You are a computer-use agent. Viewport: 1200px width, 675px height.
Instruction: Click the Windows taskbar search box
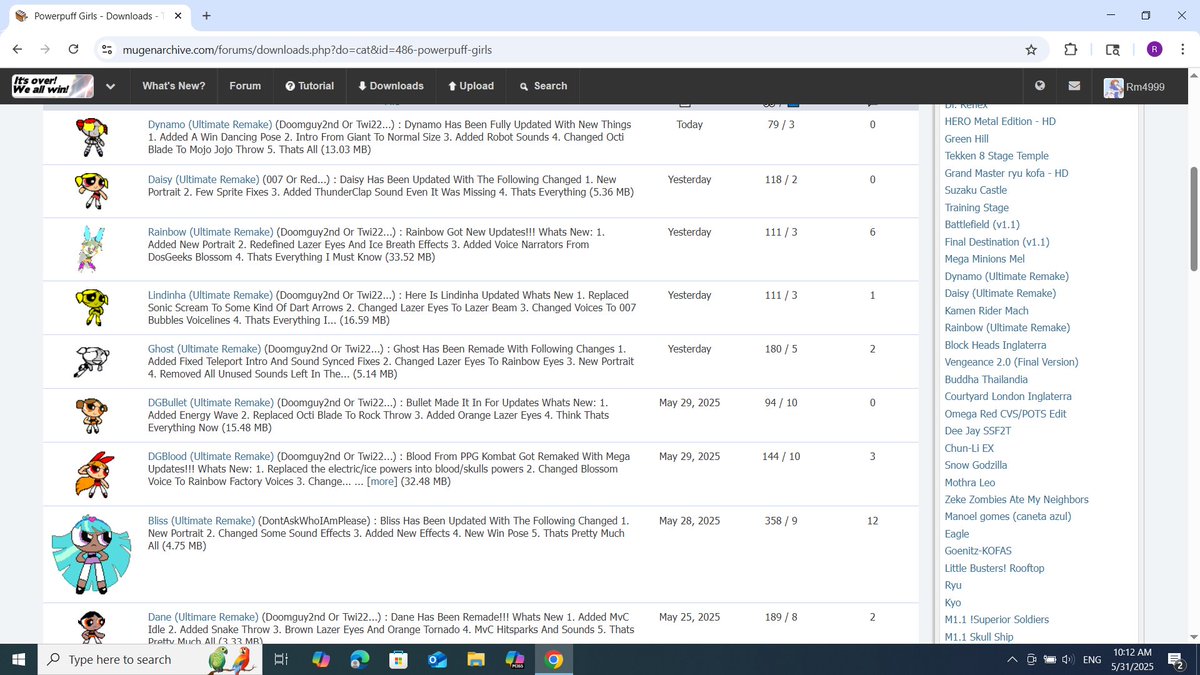pyautogui.click(x=149, y=659)
